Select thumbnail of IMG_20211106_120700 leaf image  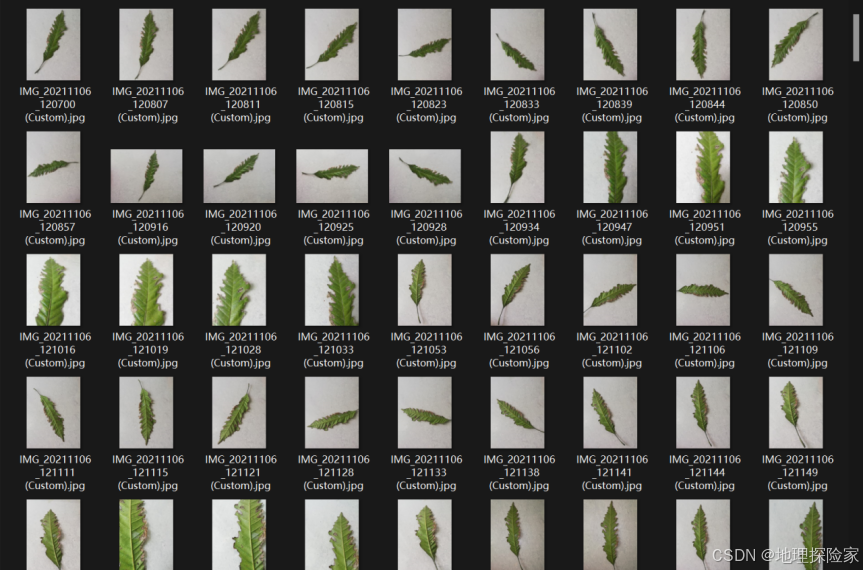53,45
